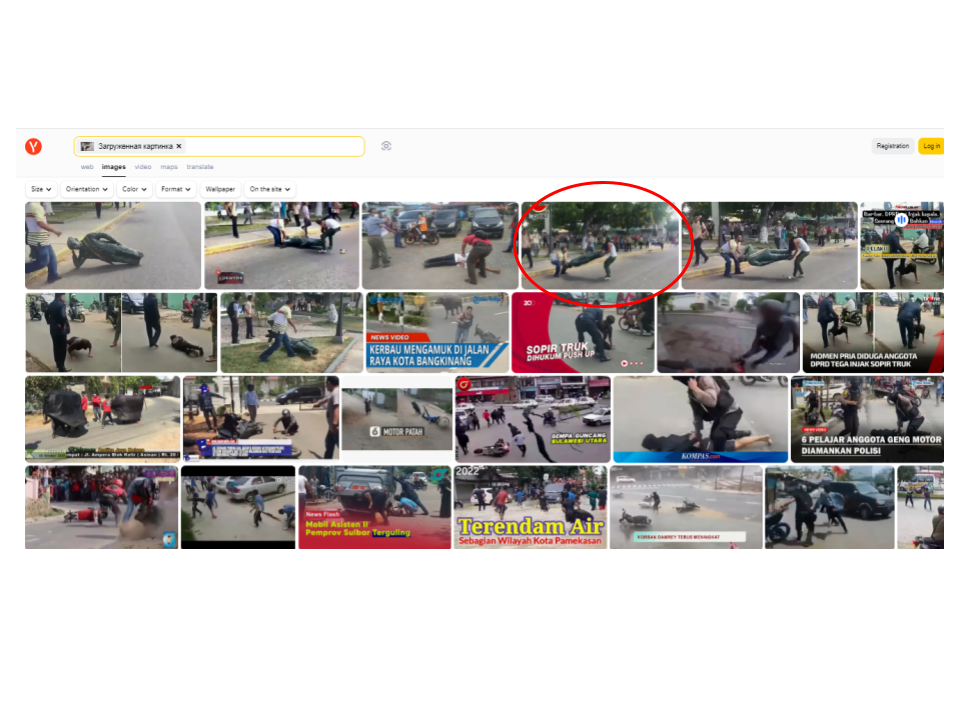The image size is (960, 720).
Task: Open the On the site dropdown
Action: point(270,189)
